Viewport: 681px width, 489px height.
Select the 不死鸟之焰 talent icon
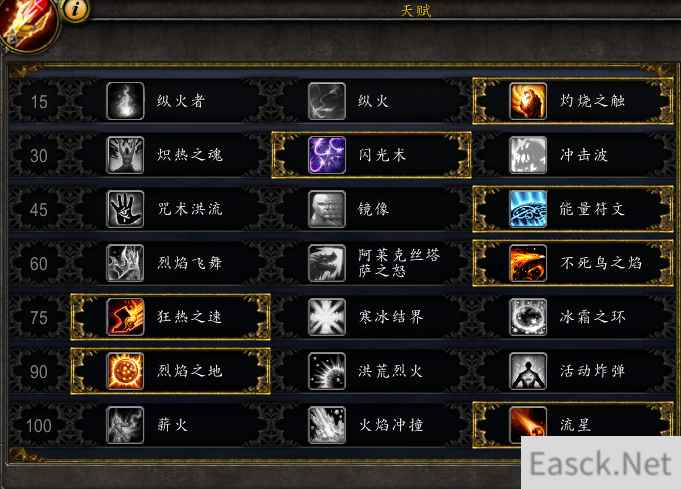pyautogui.click(x=528, y=263)
